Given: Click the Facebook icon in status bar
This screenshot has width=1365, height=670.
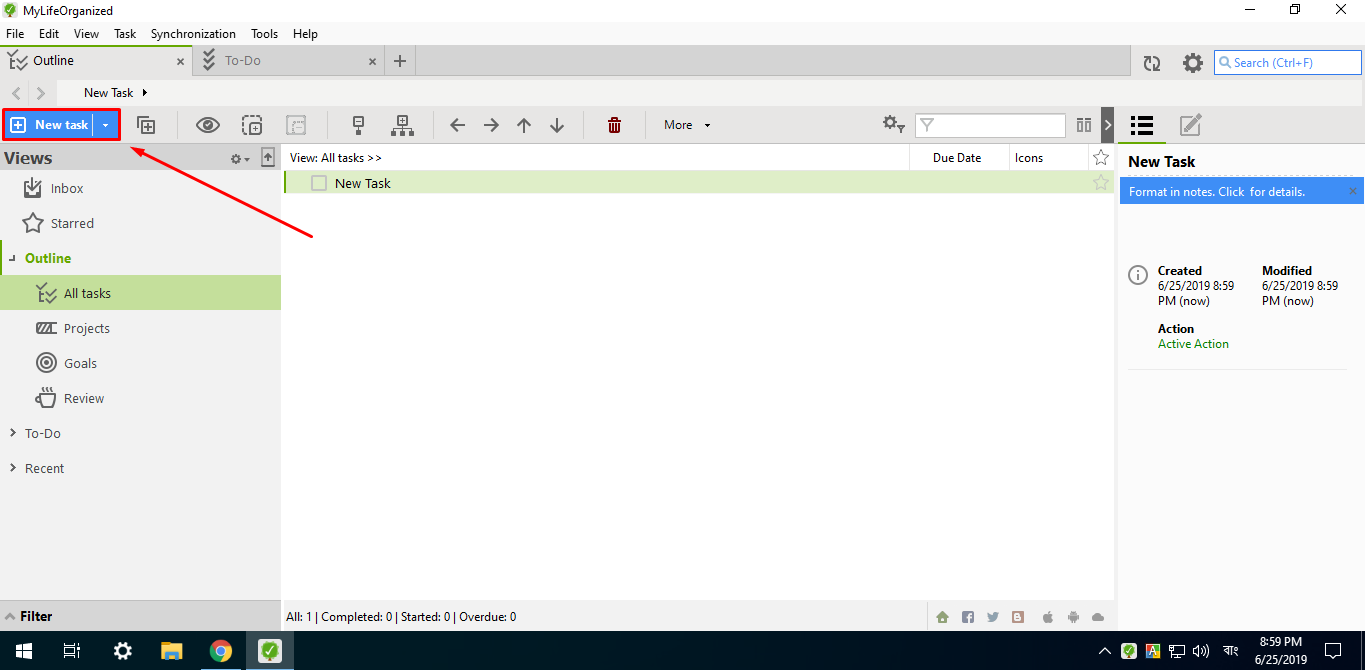Looking at the screenshot, I should 968,617.
